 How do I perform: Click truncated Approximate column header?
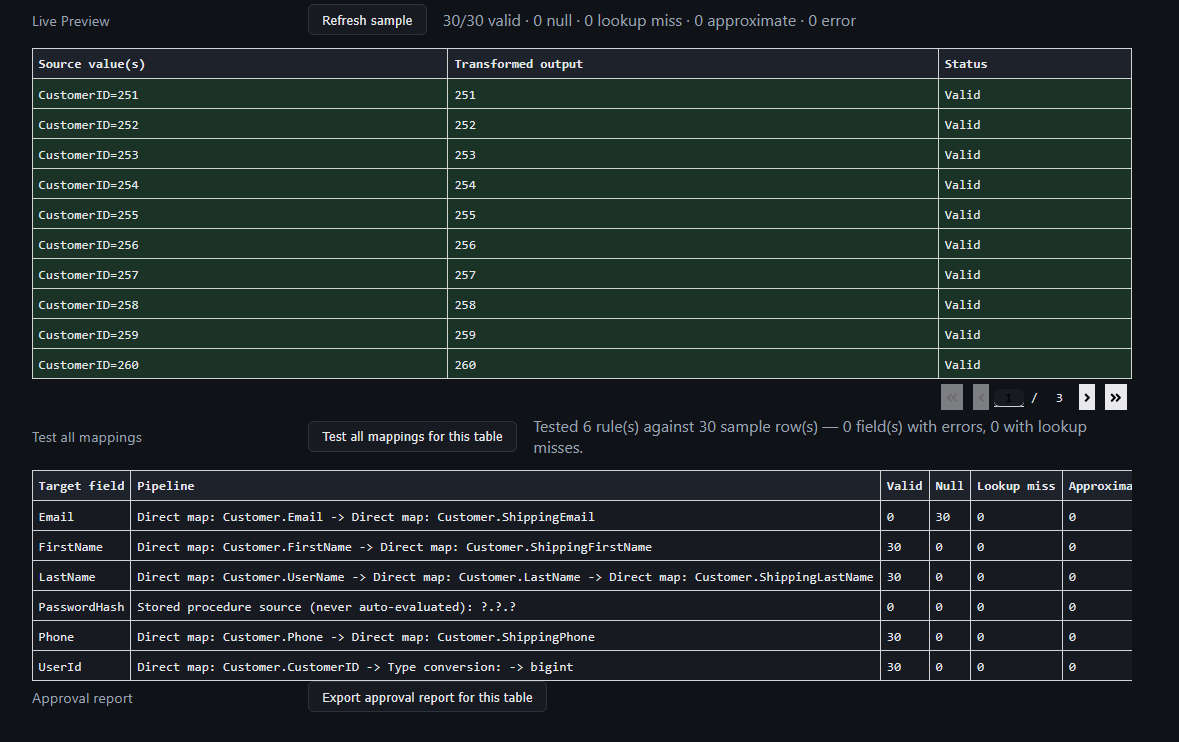(1098, 486)
